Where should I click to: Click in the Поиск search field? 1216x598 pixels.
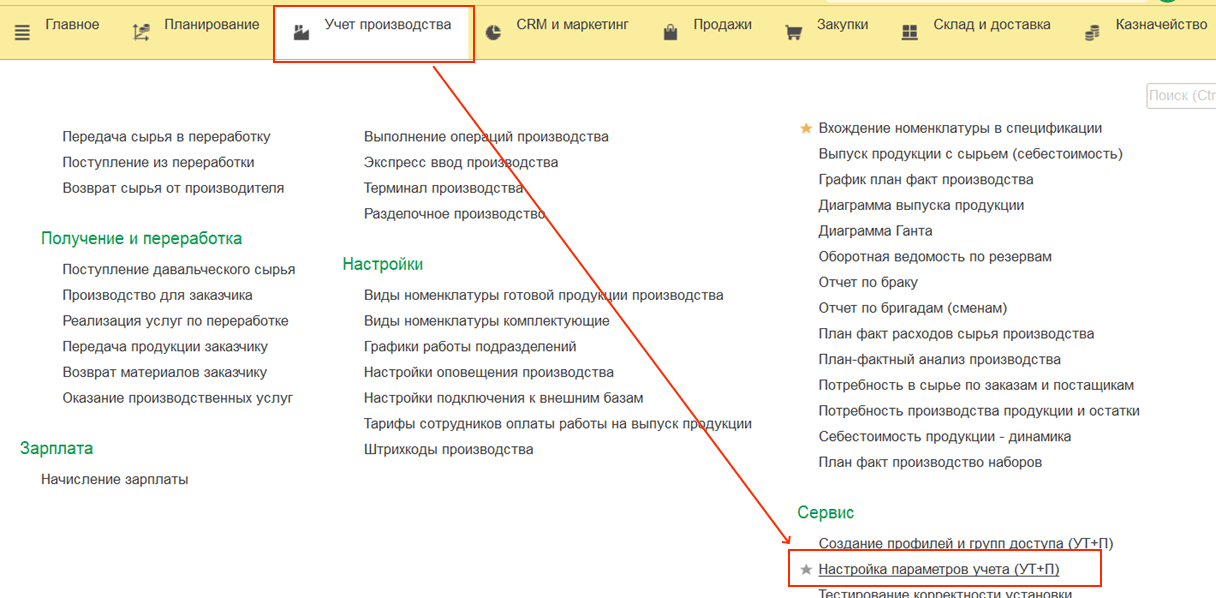1183,95
